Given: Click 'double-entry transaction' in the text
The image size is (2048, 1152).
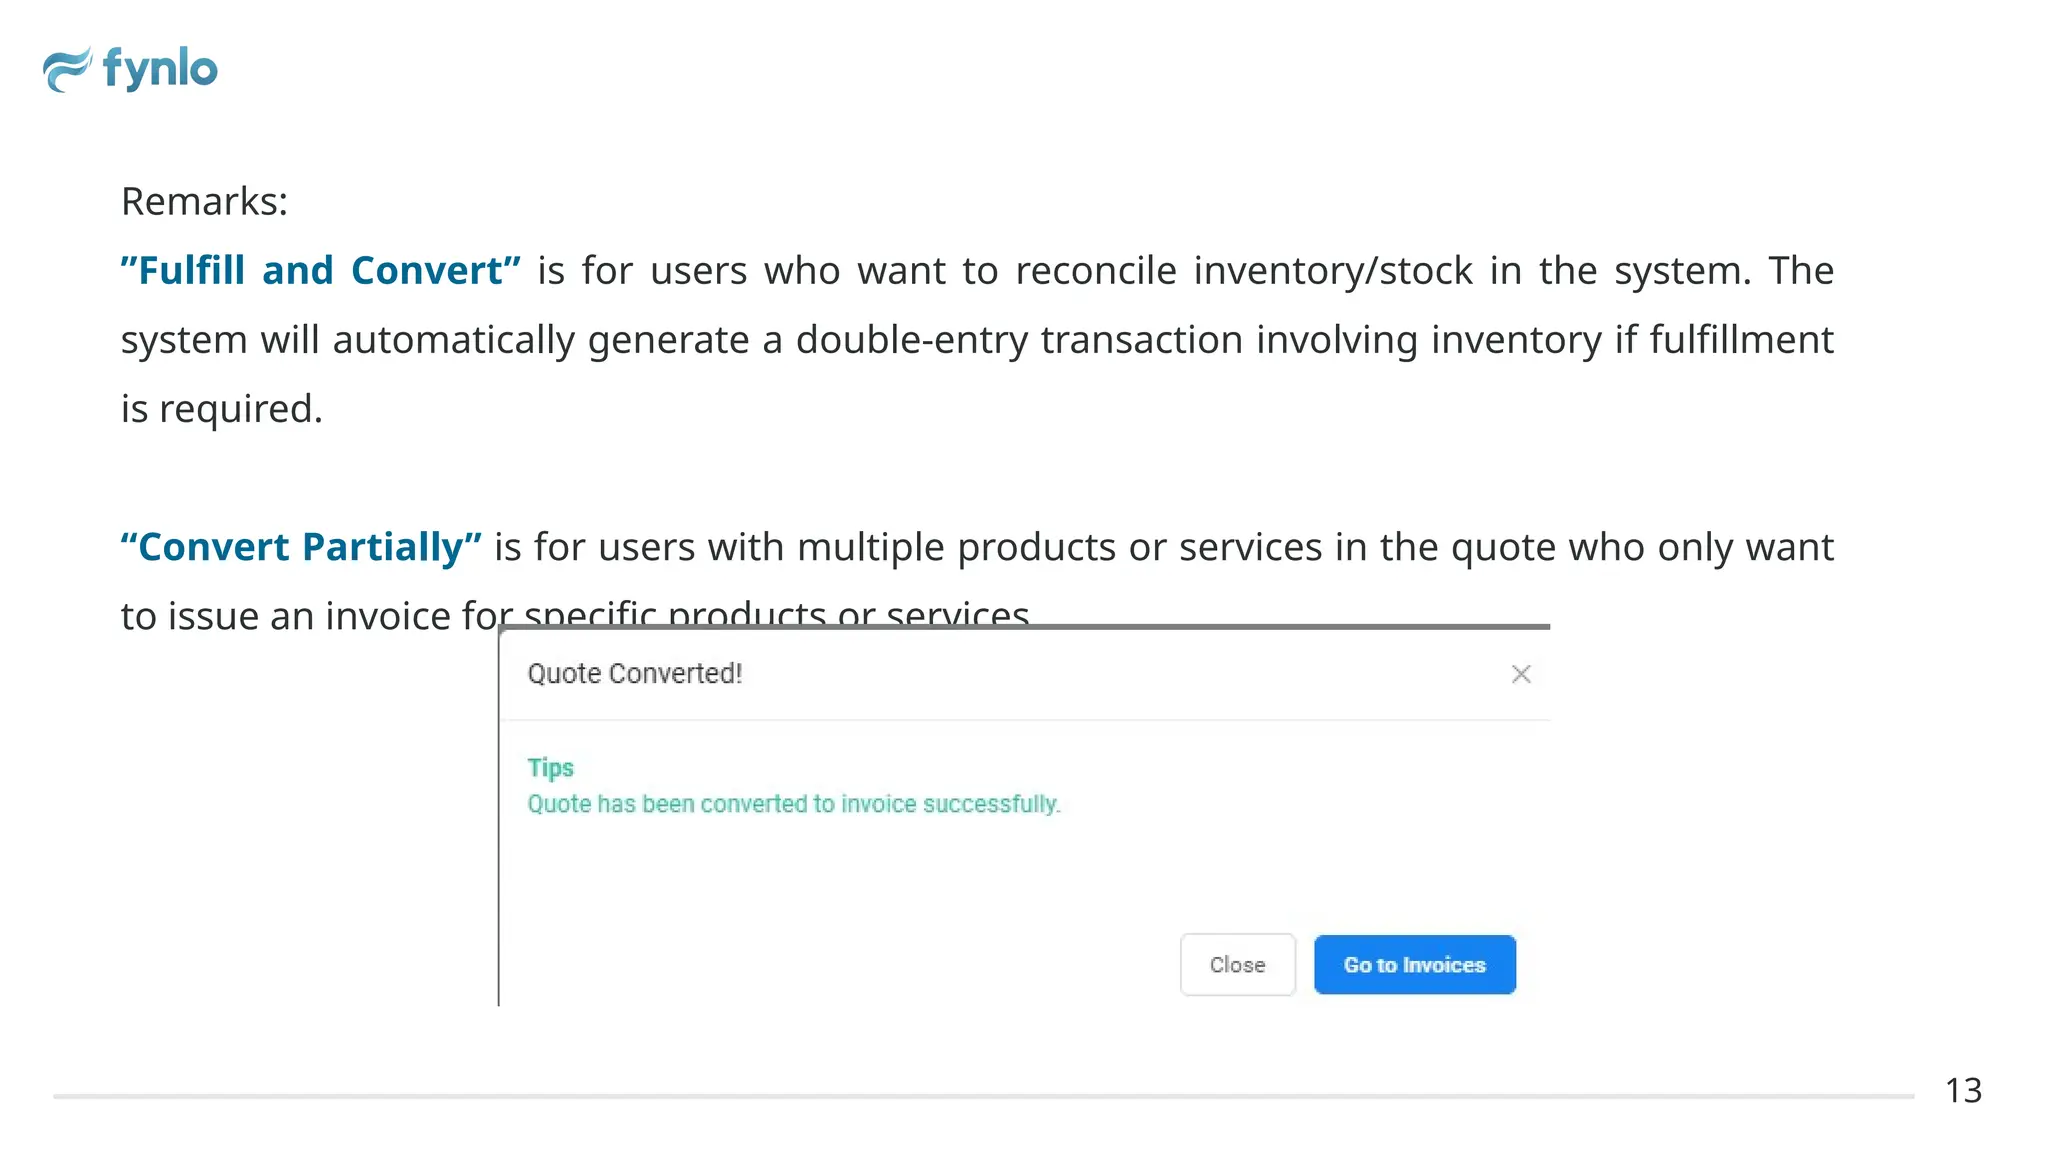Looking at the screenshot, I should coord(1019,340).
